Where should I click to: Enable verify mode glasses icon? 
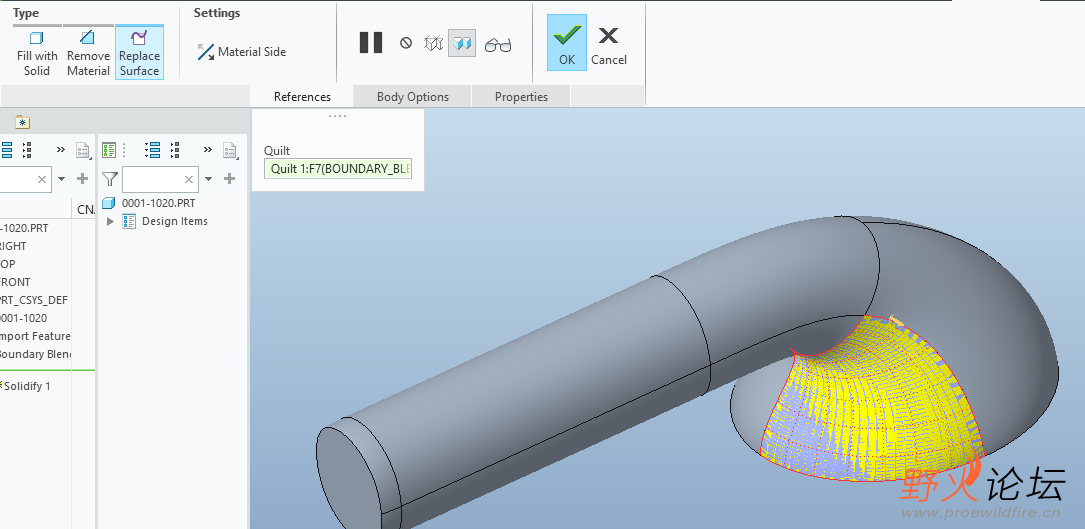coord(498,45)
